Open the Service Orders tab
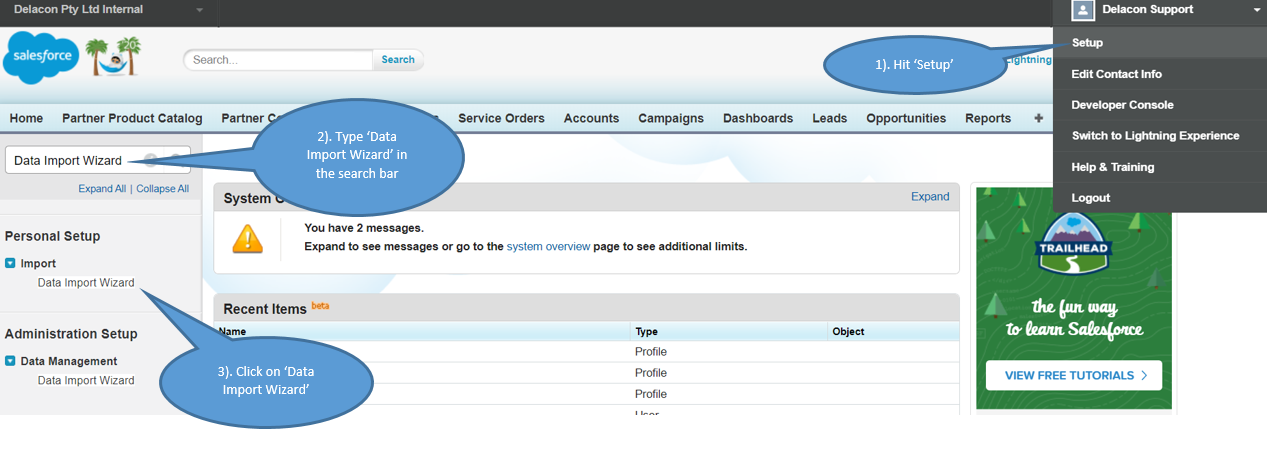Image resolution: width=1267 pixels, height=470 pixels. (x=501, y=118)
